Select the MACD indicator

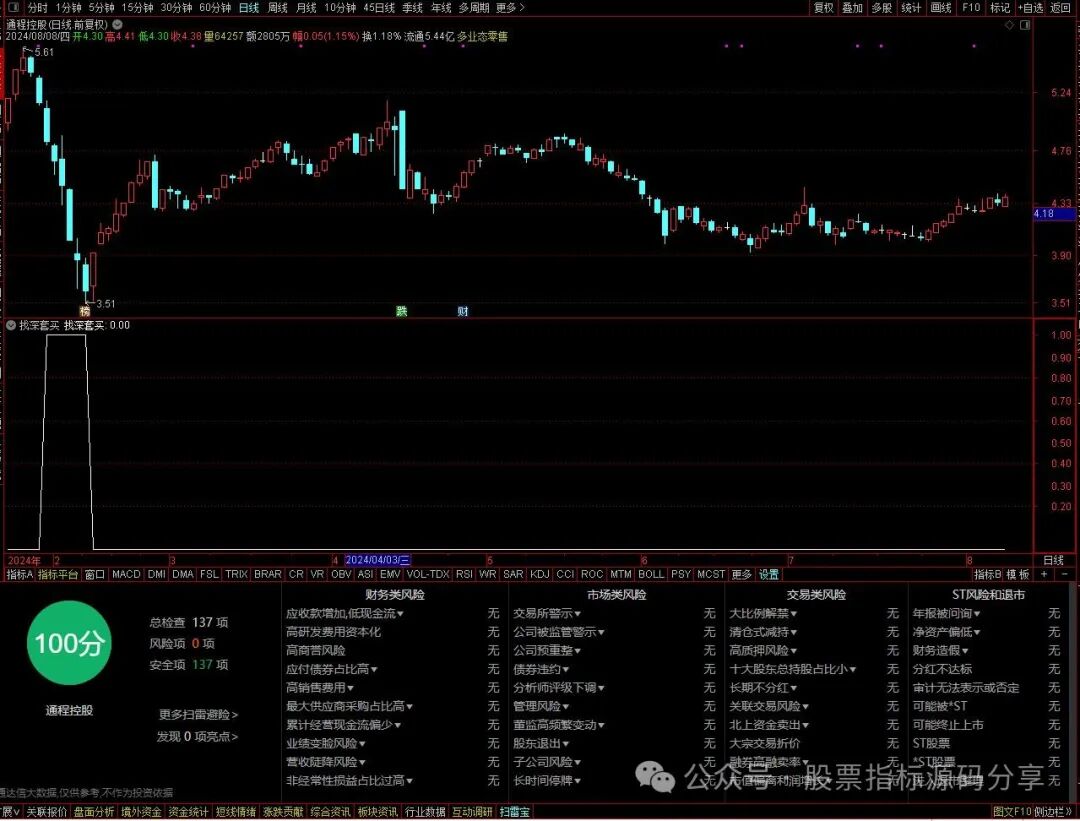(126, 574)
